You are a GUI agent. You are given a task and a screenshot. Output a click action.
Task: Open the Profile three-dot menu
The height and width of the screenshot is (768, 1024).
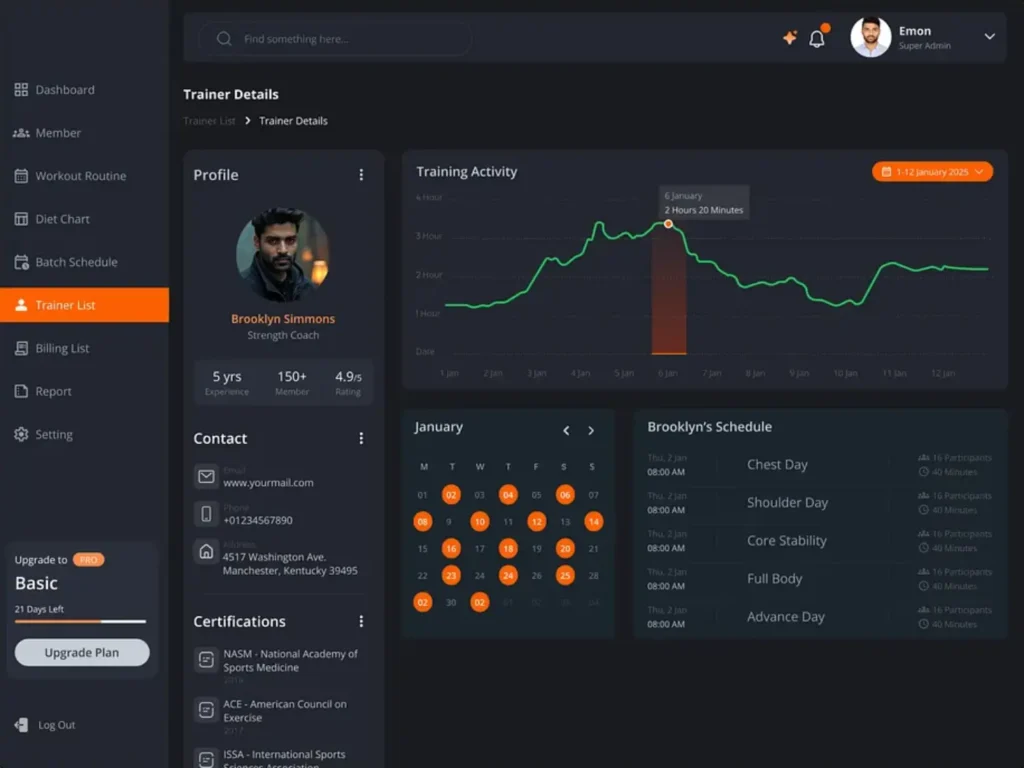click(361, 175)
